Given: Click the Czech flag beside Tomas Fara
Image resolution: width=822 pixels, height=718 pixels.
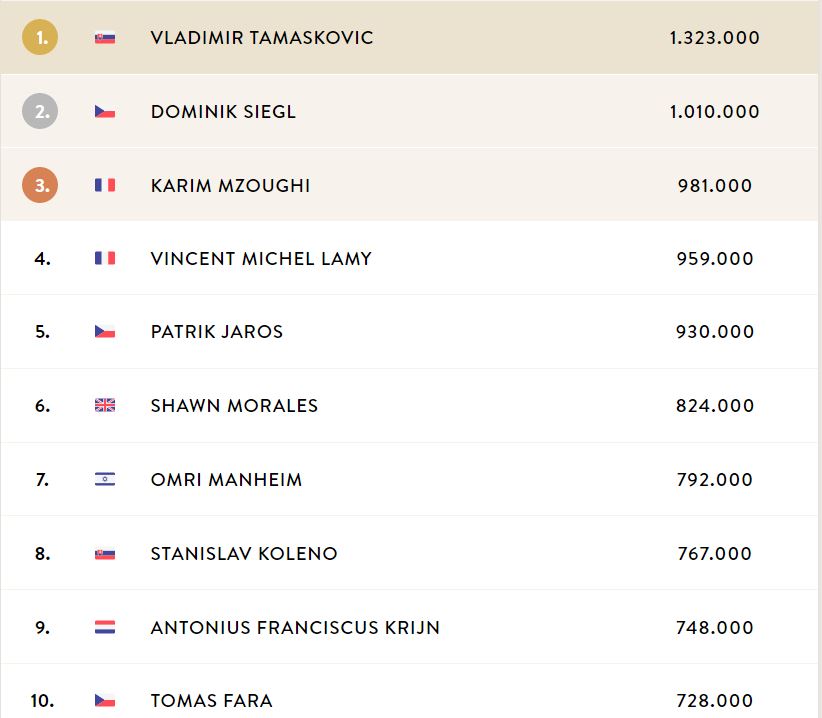Looking at the screenshot, I should [105, 700].
